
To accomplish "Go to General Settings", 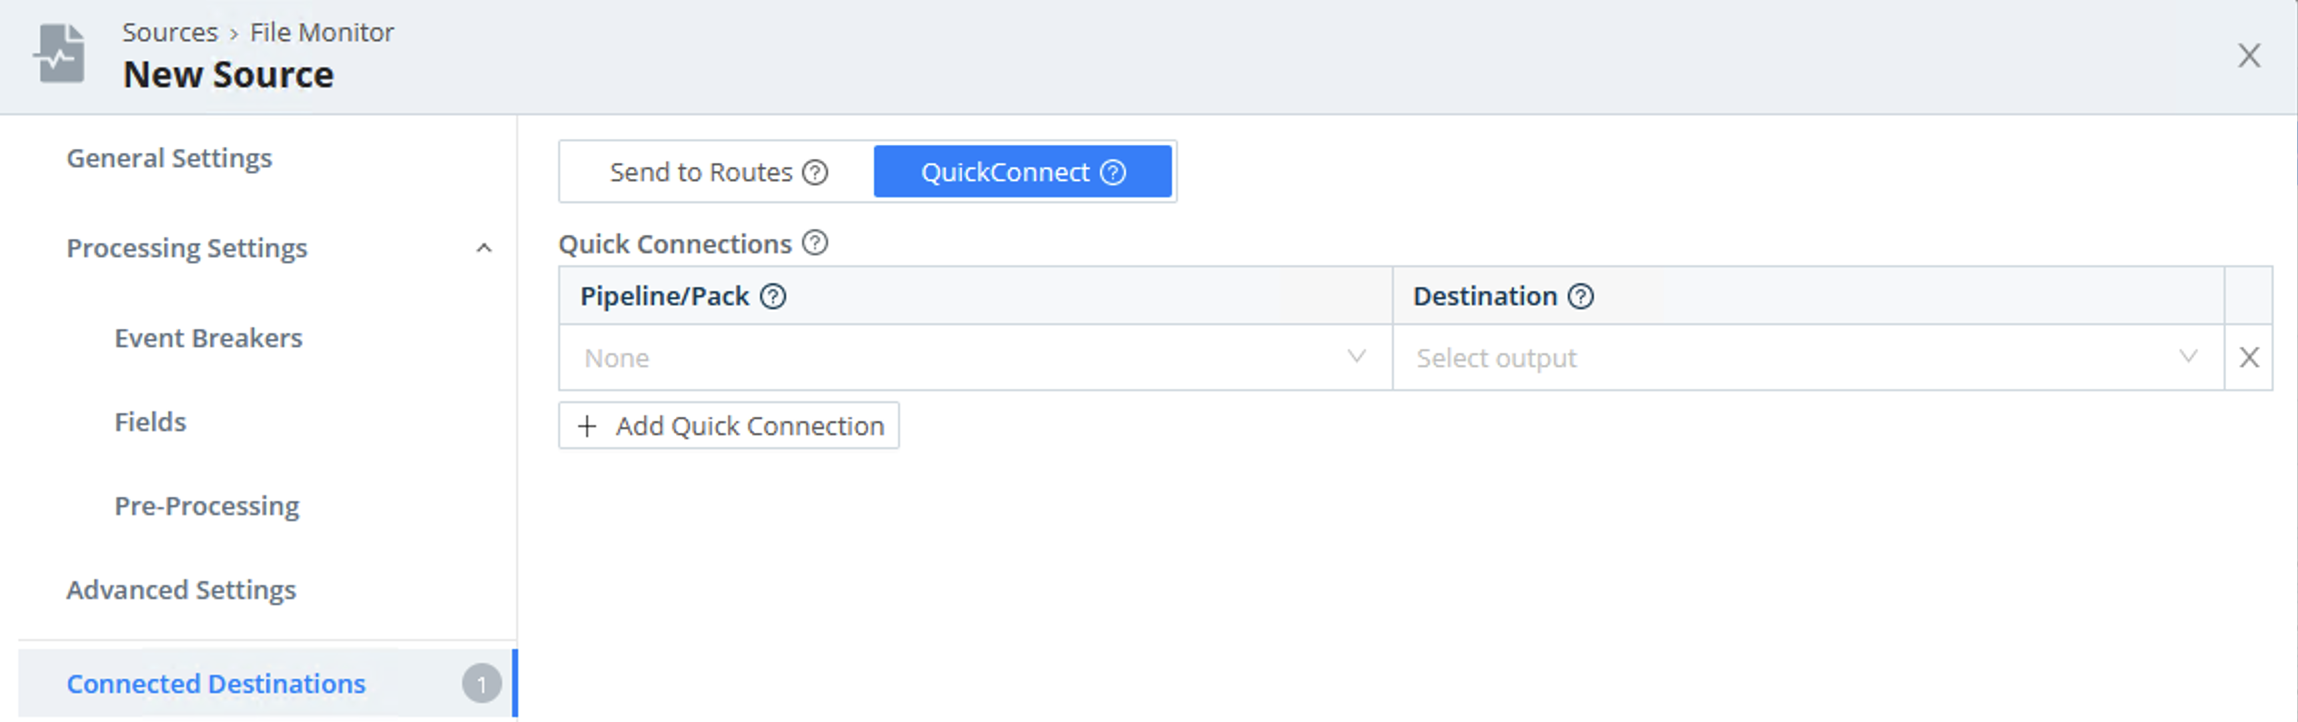I will 169,158.
